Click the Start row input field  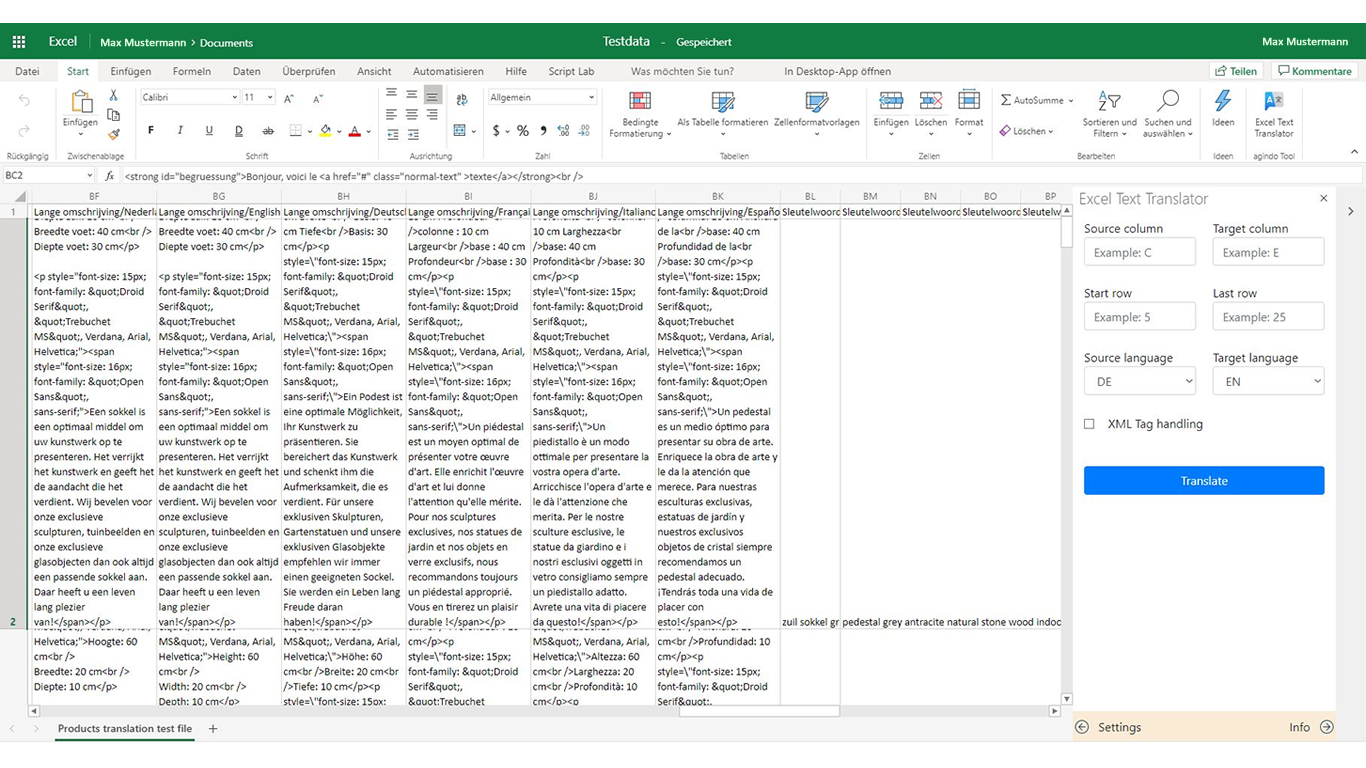[x=1140, y=317]
